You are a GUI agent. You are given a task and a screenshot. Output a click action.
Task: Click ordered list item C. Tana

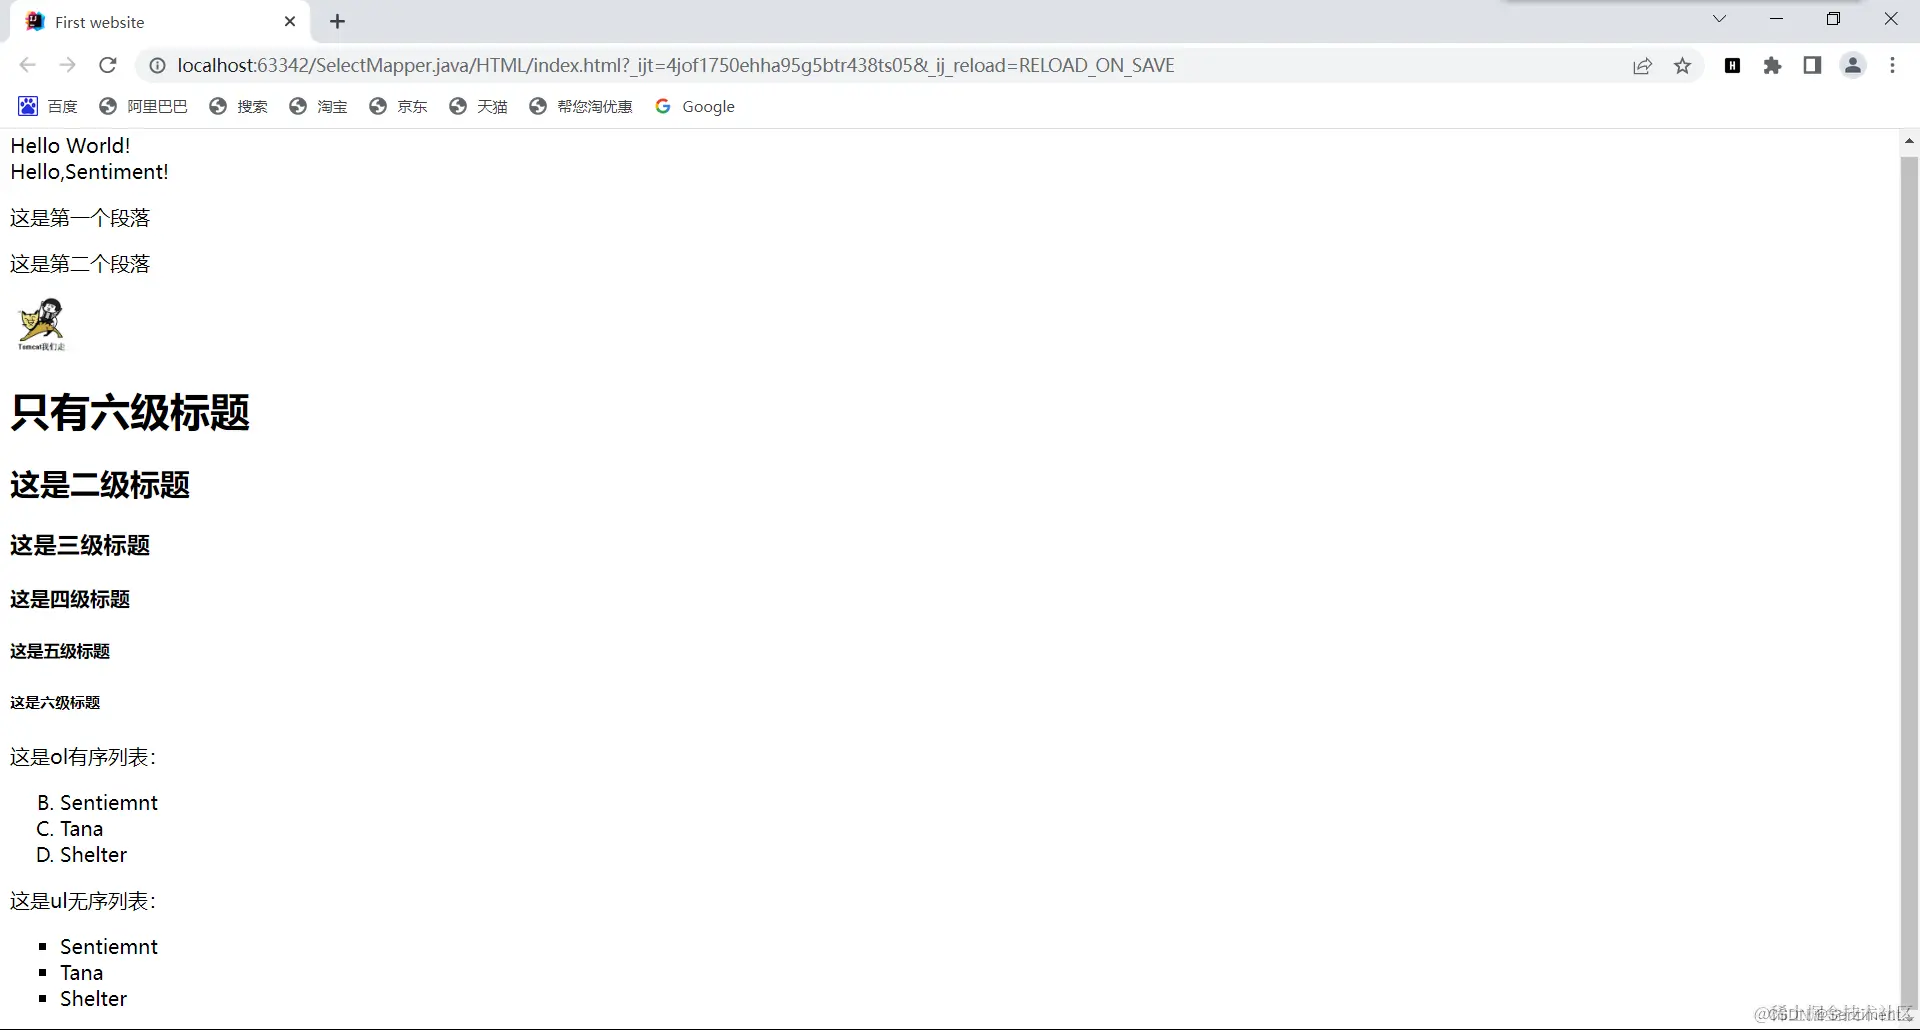70,829
